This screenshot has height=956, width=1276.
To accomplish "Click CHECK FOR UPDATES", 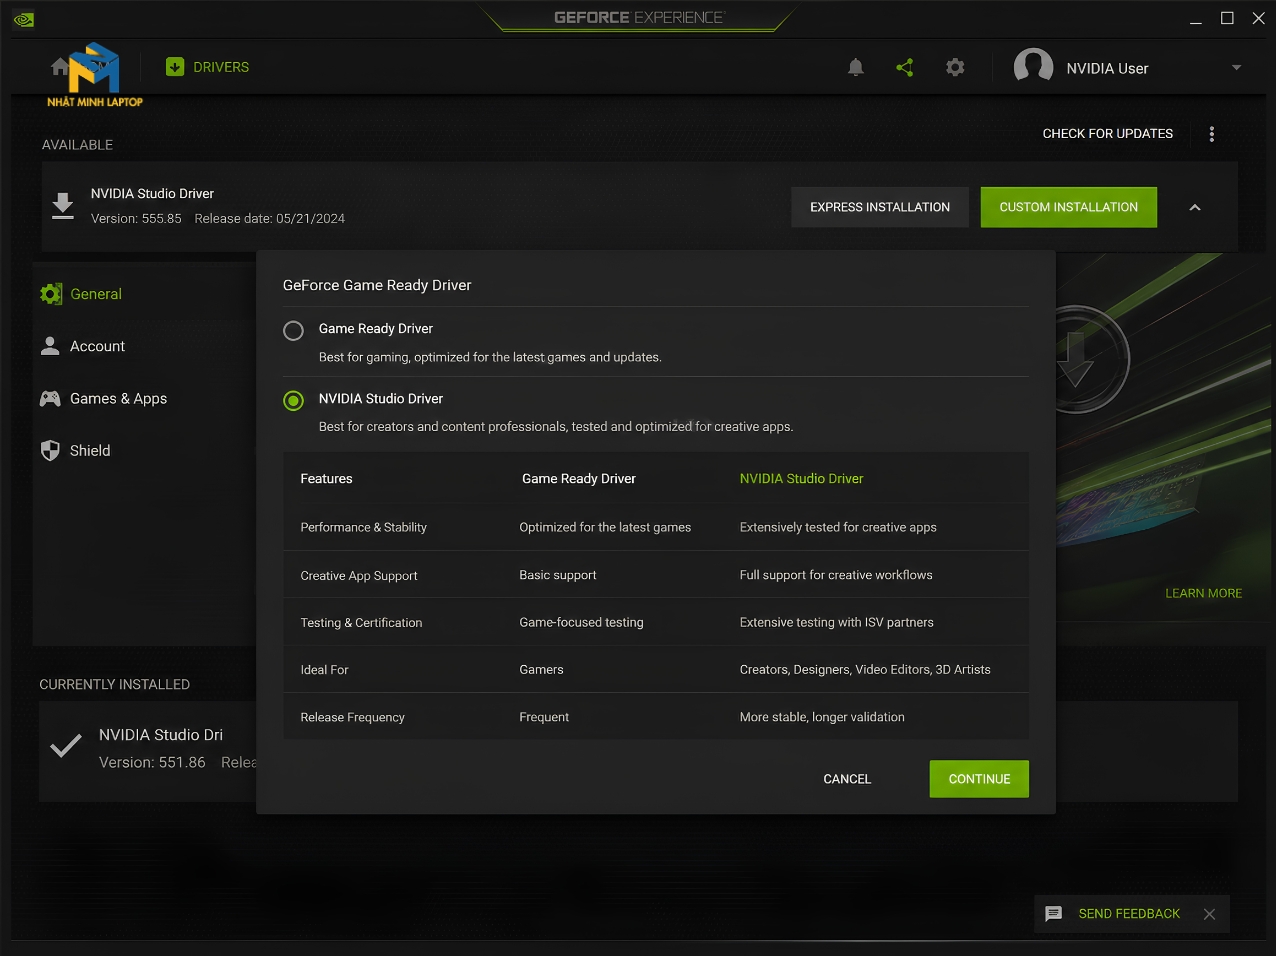I will (x=1108, y=134).
